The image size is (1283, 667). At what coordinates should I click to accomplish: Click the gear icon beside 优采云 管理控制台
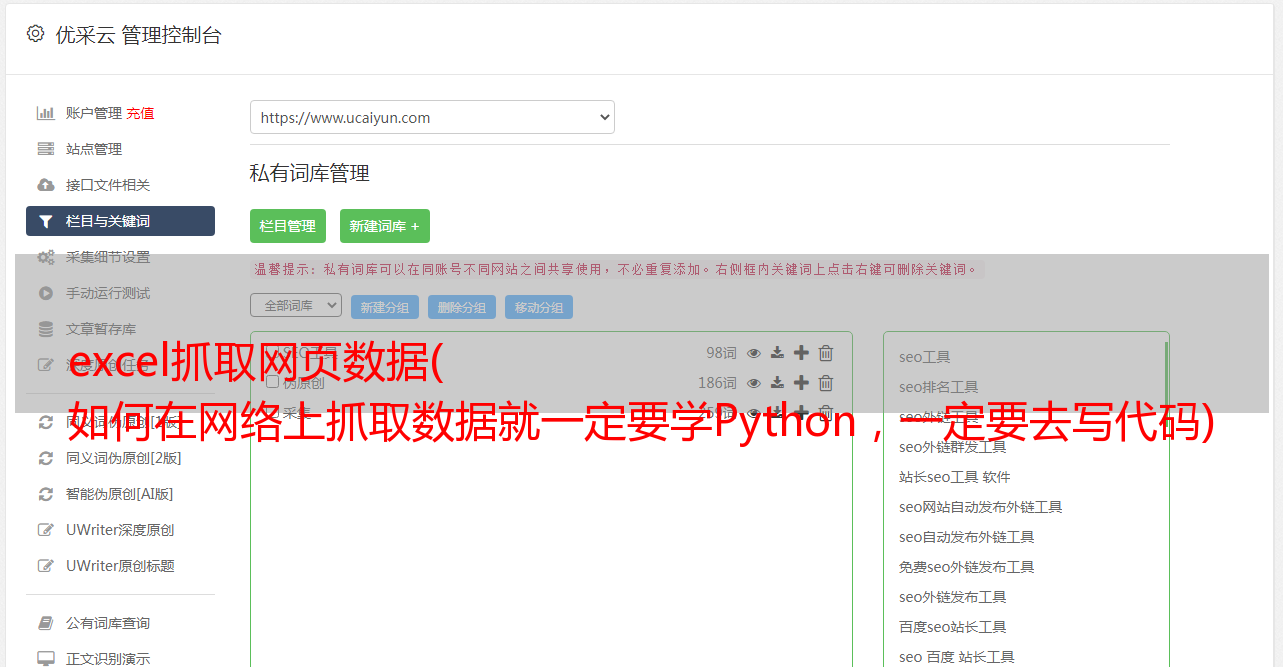tap(36, 34)
